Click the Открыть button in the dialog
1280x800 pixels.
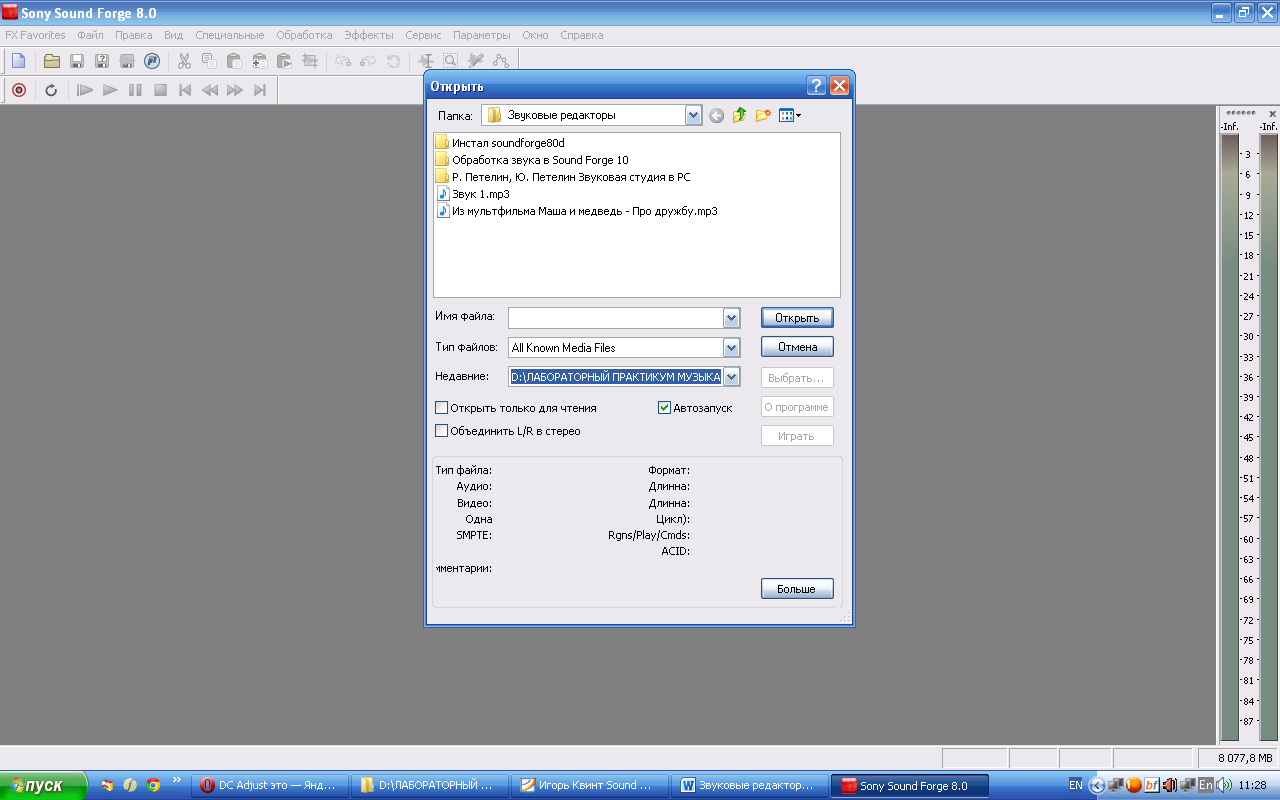[797, 318]
